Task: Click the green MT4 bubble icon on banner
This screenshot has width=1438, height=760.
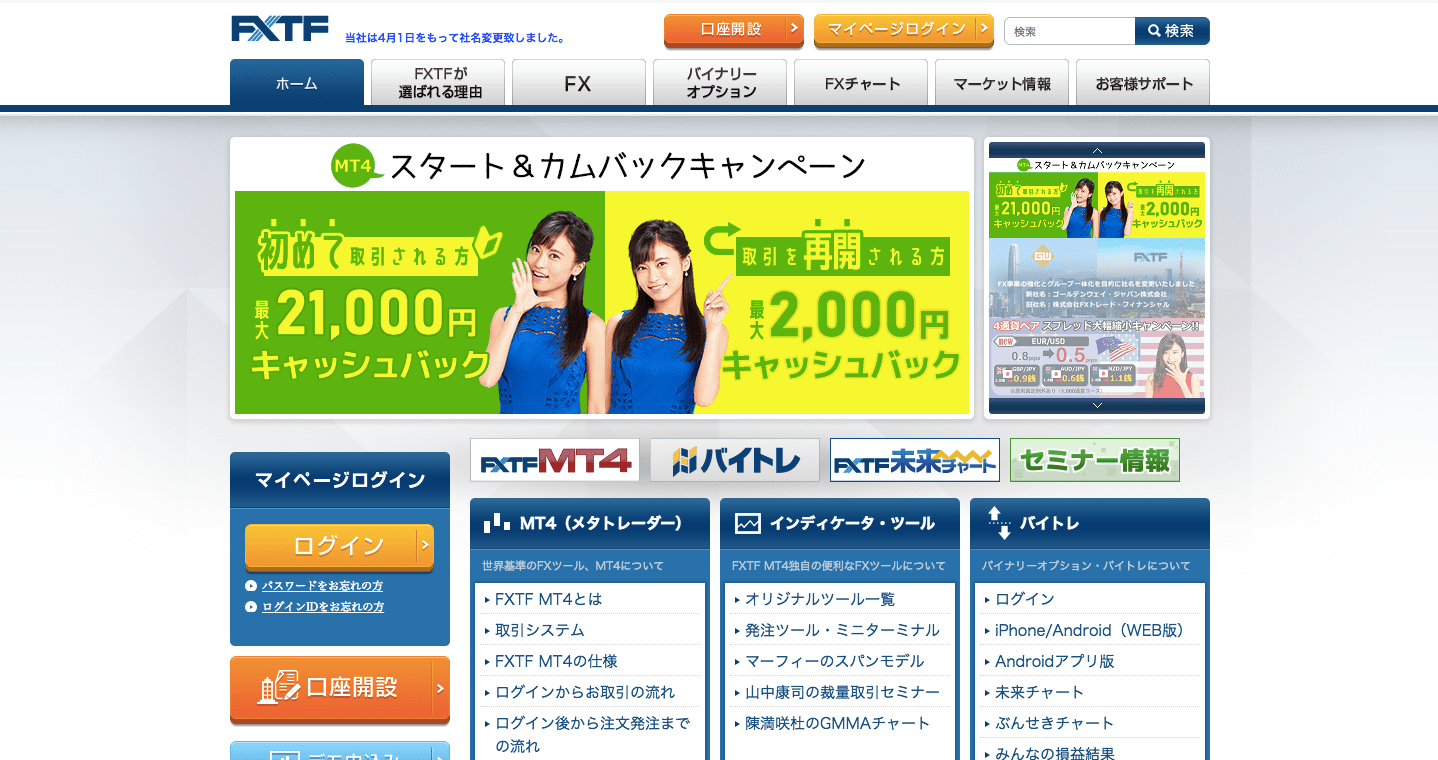Action: tap(357, 166)
